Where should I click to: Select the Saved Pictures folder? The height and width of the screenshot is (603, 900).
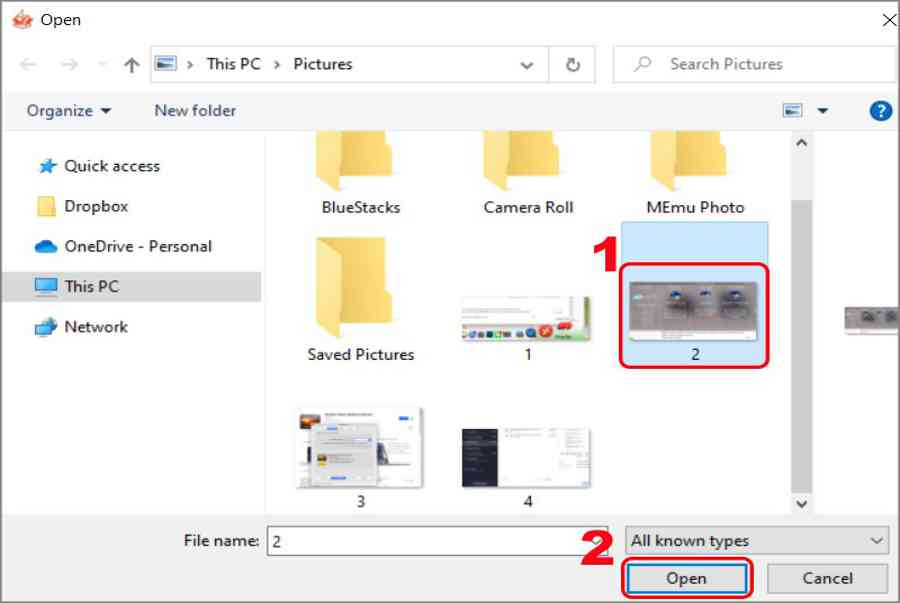pyautogui.click(x=360, y=299)
